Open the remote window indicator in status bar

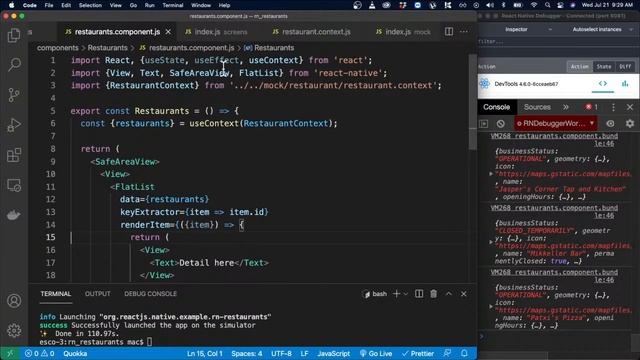[x=10, y=353]
